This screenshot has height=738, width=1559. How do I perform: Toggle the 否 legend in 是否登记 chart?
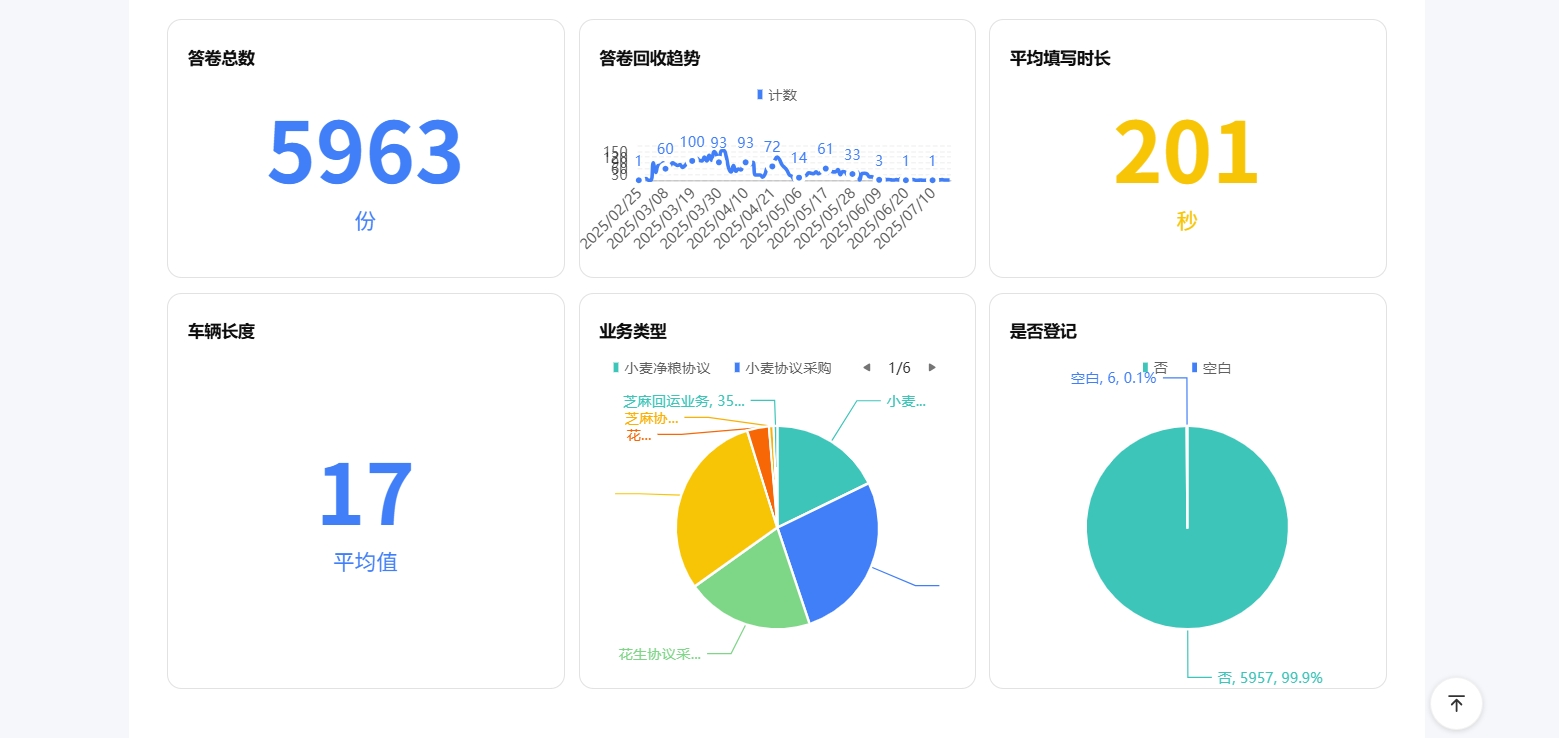click(1155, 368)
